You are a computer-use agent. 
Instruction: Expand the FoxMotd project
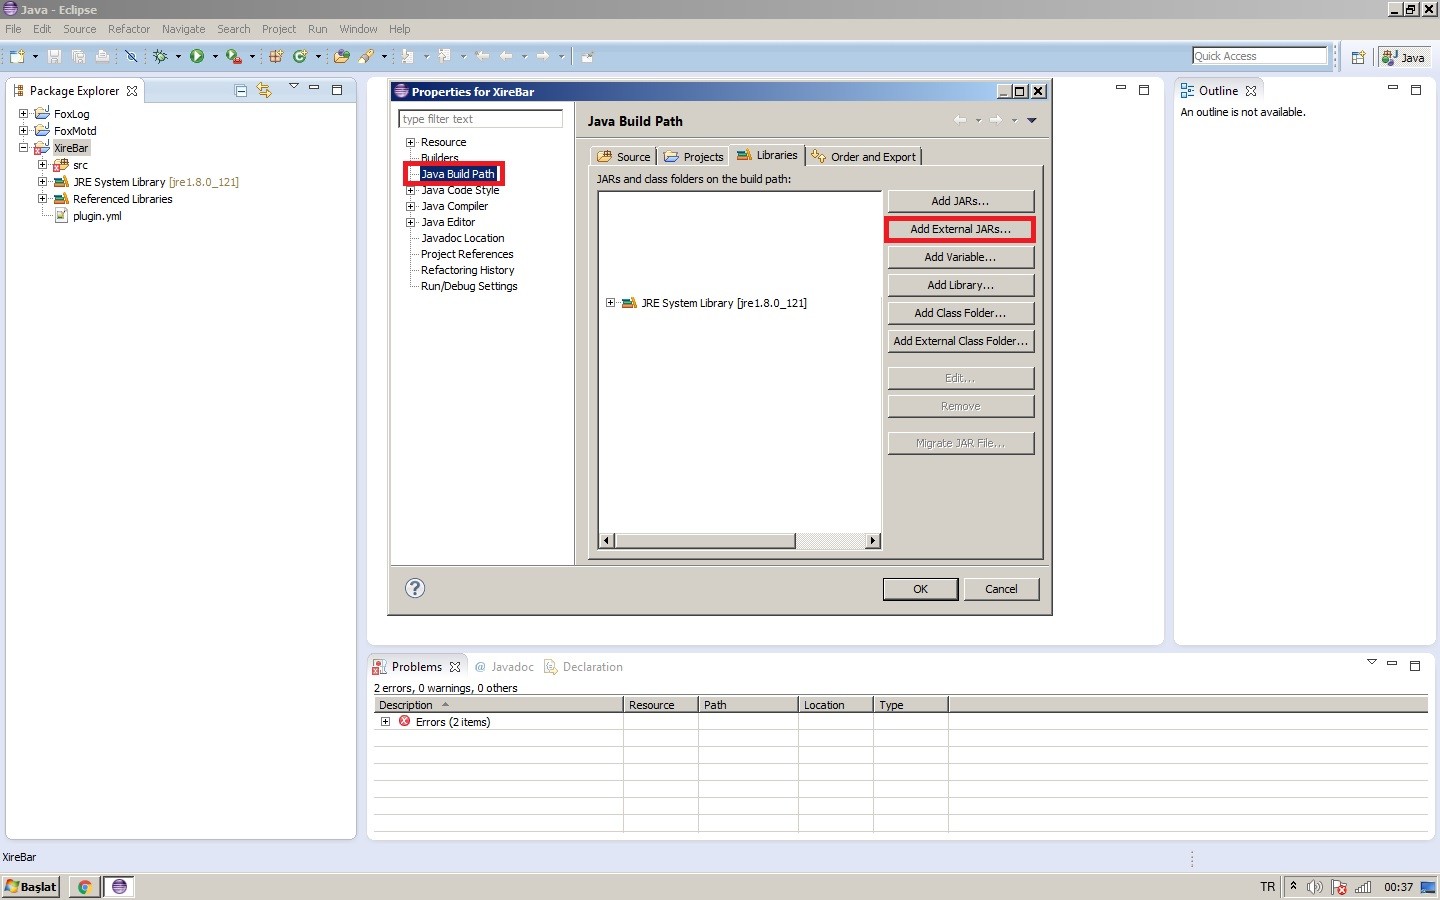pos(23,130)
